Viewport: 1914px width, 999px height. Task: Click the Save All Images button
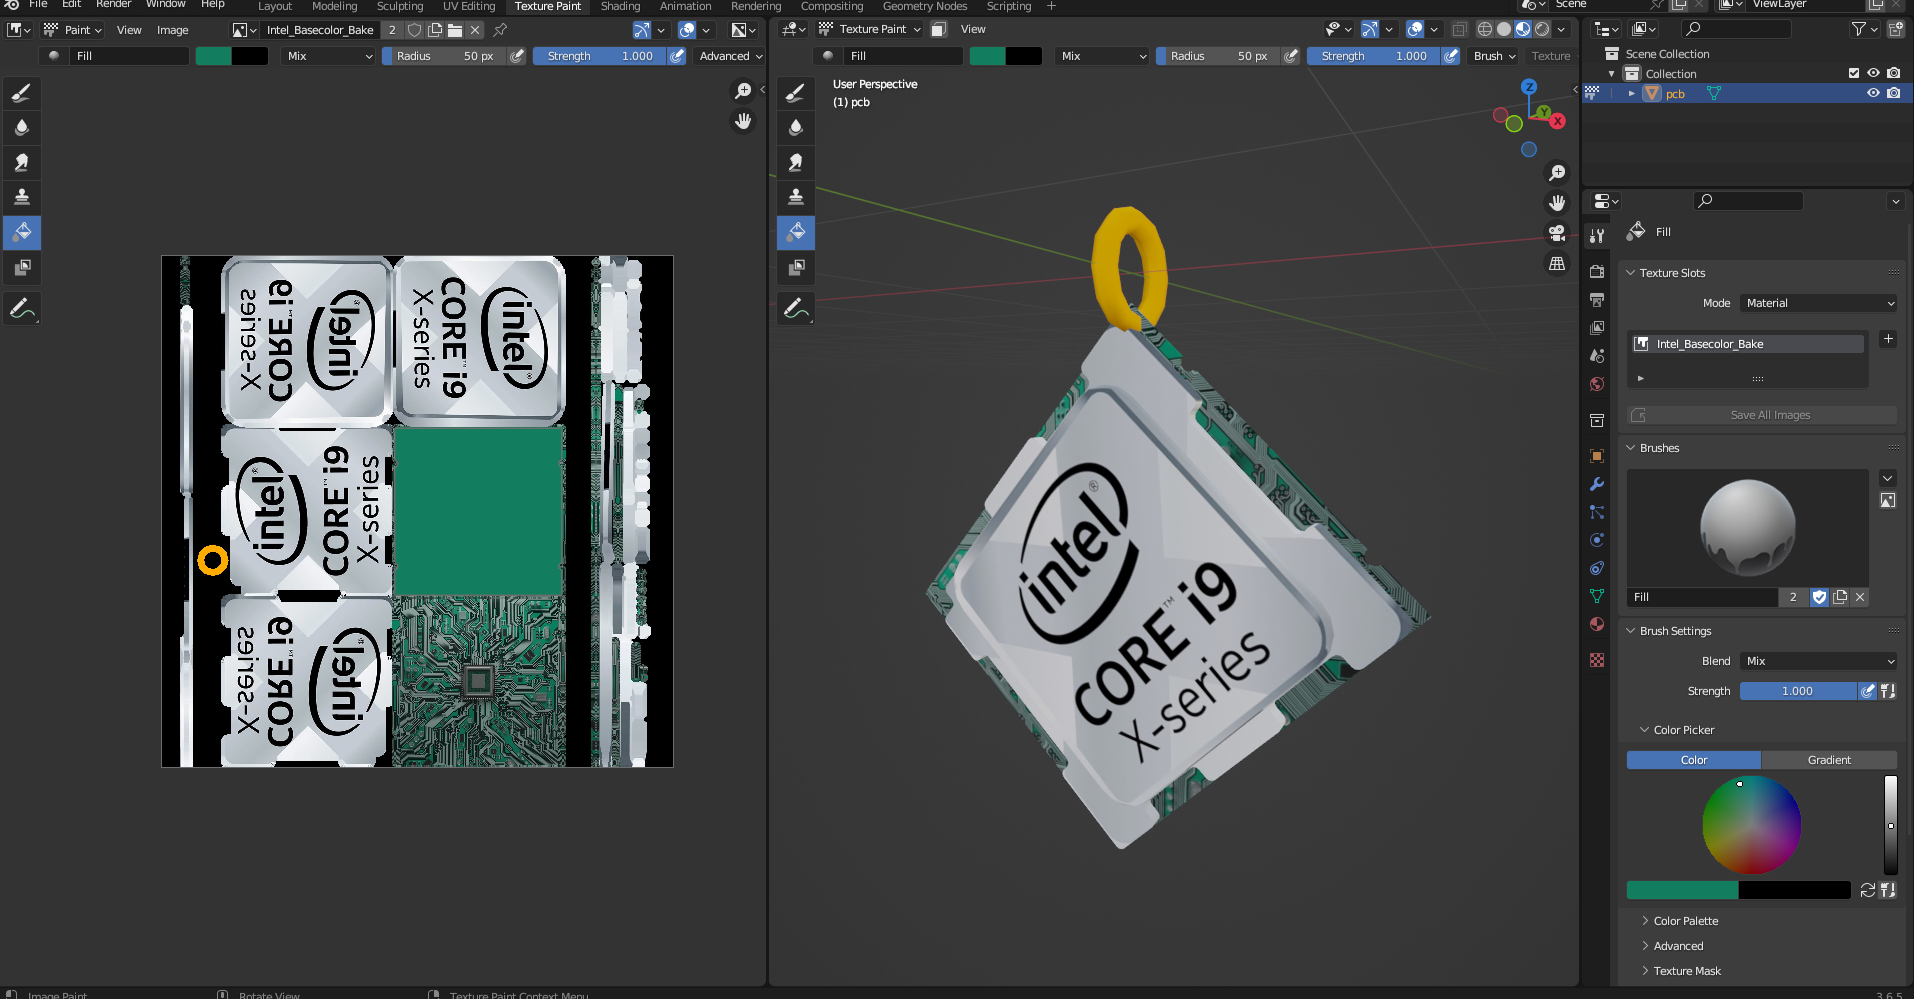click(1769, 415)
